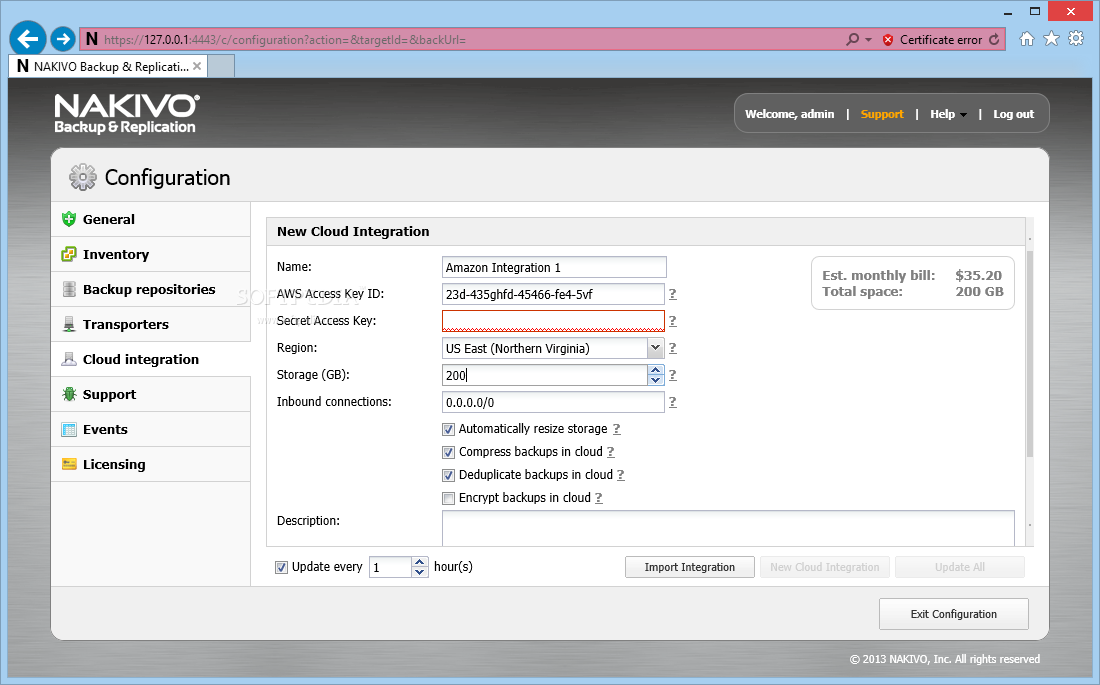Click the Log out link
This screenshot has width=1100, height=685.
tap(1013, 114)
